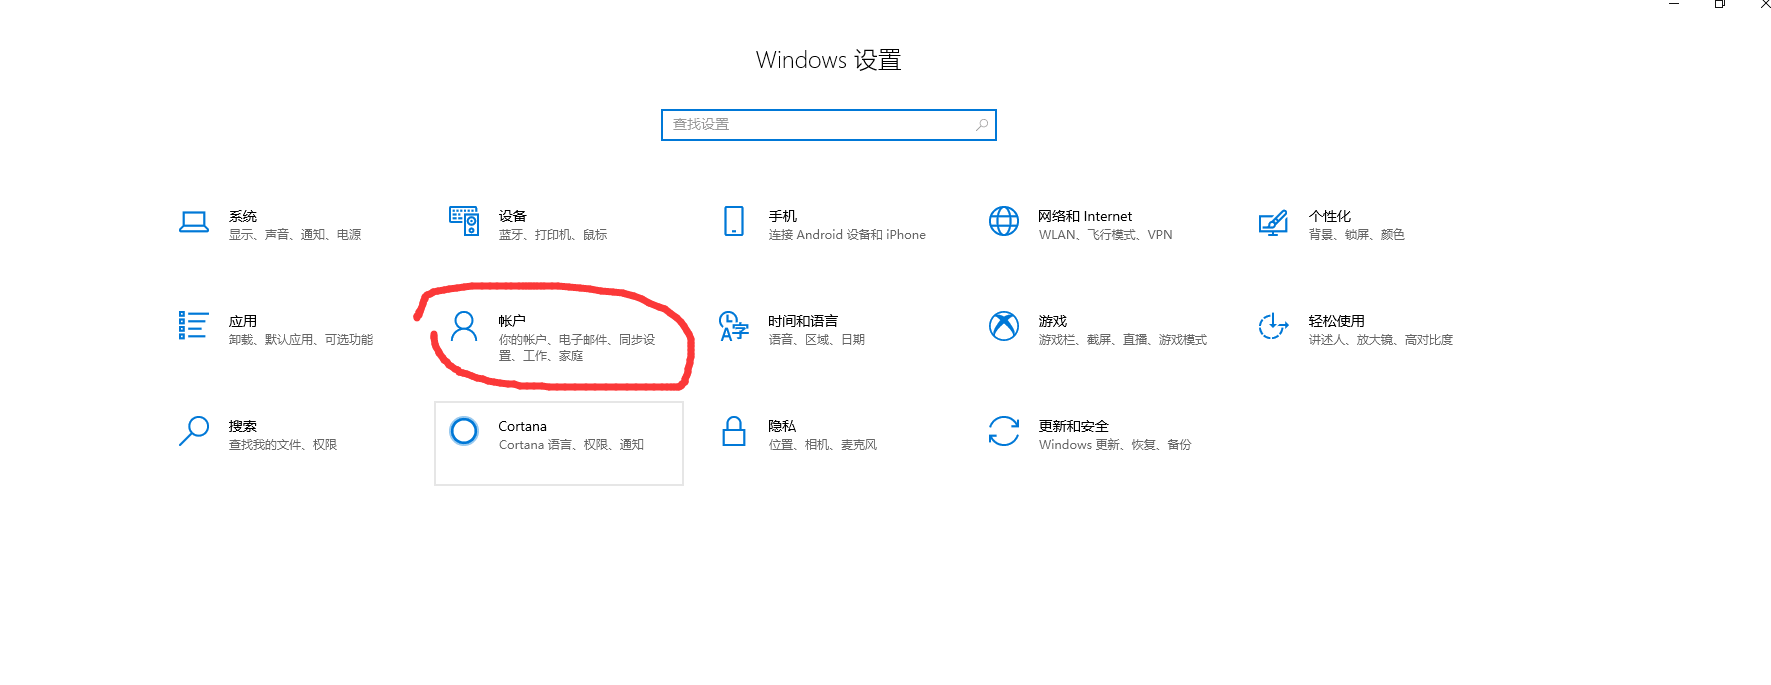Click the 查找设置 search field
Screen dimensions: 1771x685
coord(829,125)
